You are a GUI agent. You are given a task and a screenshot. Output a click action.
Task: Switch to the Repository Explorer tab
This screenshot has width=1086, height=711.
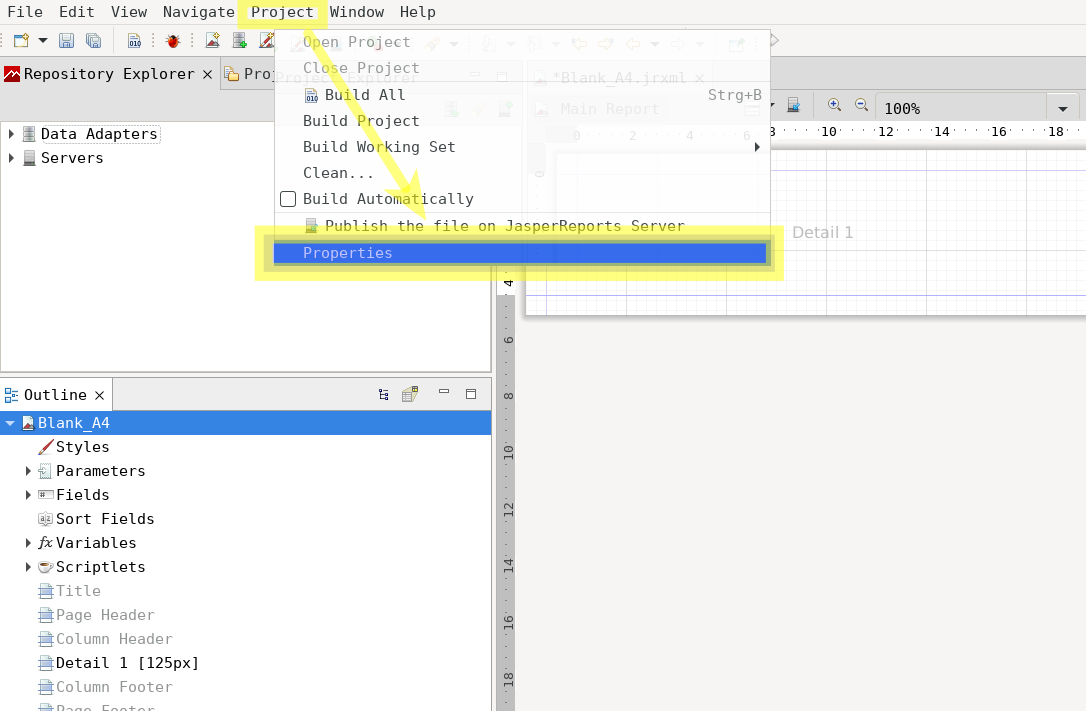[x=108, y=74]
